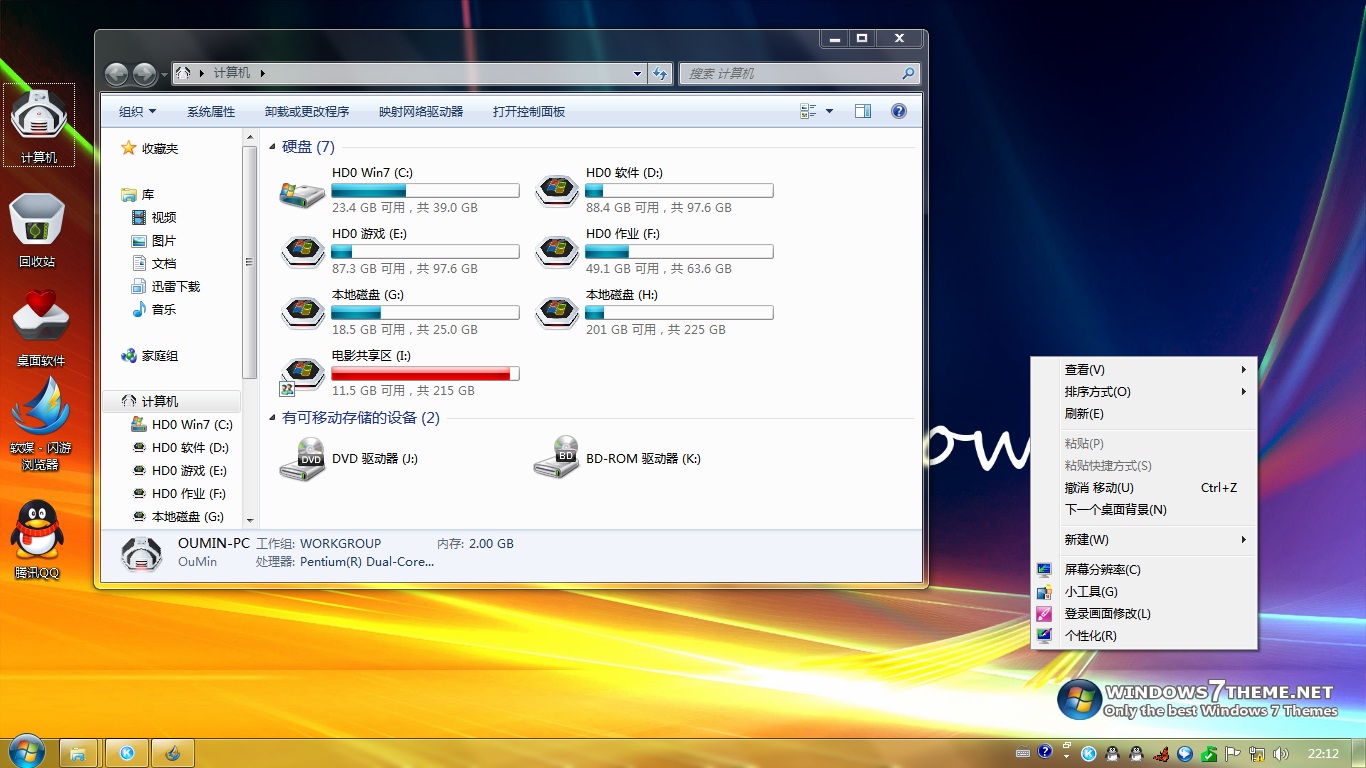
Task: Click the Explorer folder taskbar button
Action: click(78, 753)
